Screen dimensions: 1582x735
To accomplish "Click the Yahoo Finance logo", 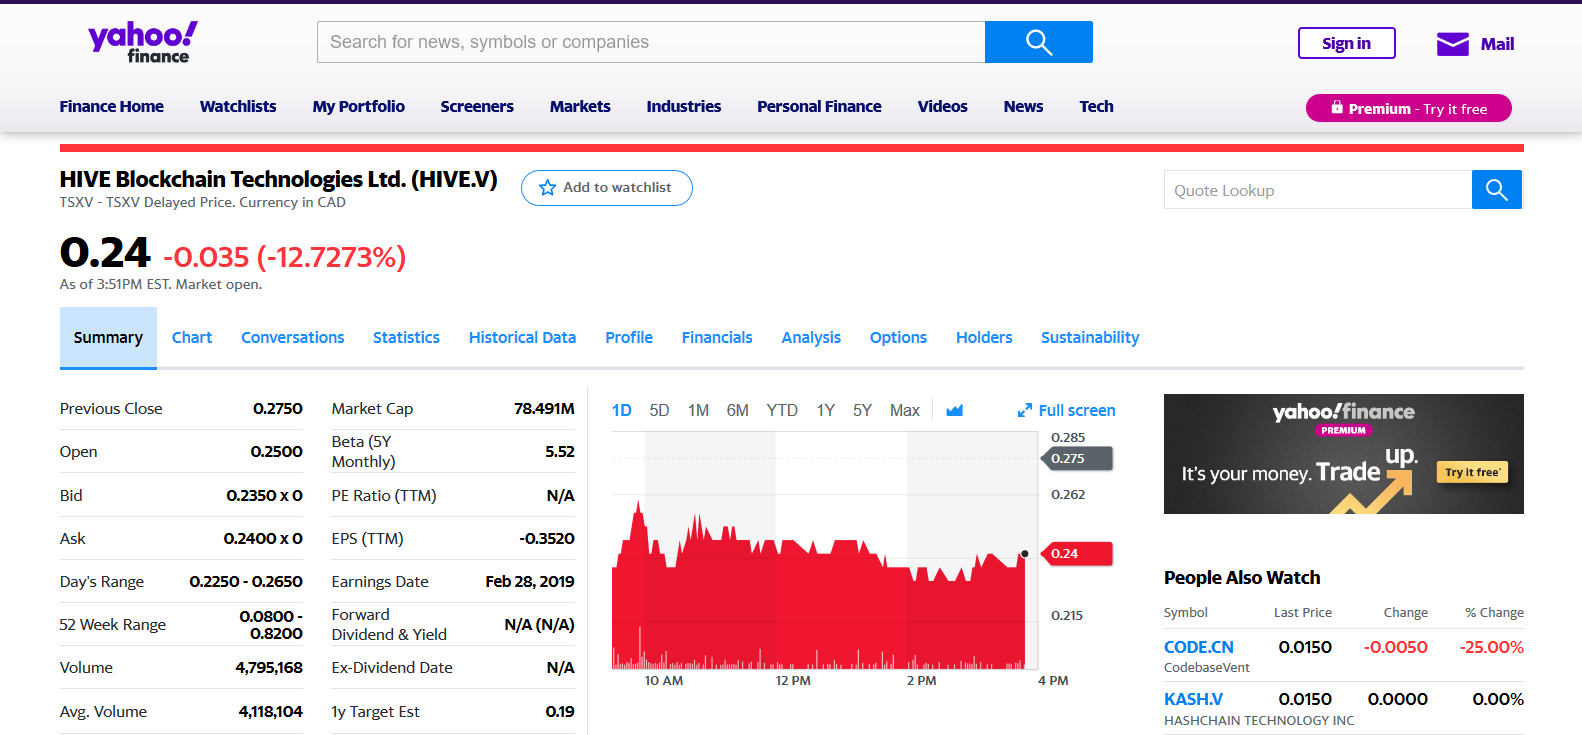I will click(x=143, y=42).
